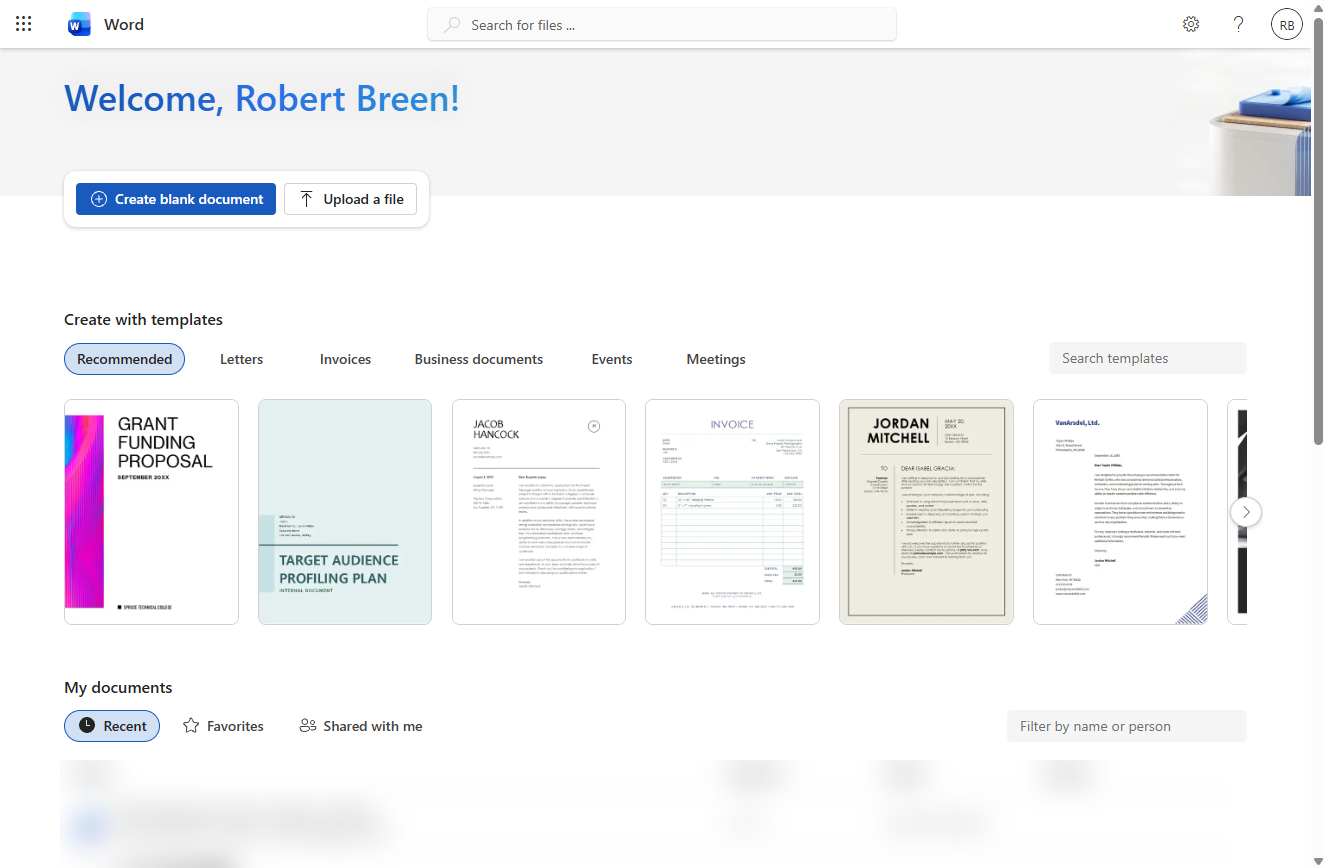Image resolution: width=1325 pixels, height=868 pixels.
Task: Open the RB account avatar
Action: pyautogui.click(x=1287, y=25)
